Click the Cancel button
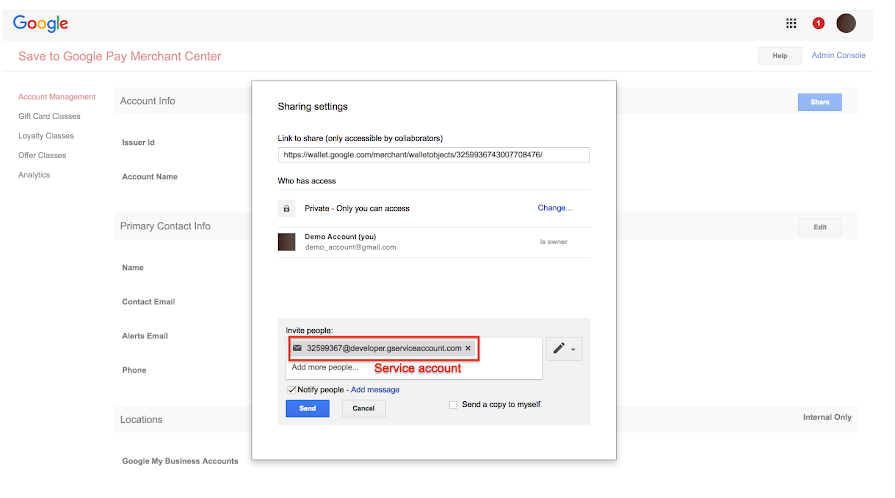The image size is (895, 498). tap(364, 408)
